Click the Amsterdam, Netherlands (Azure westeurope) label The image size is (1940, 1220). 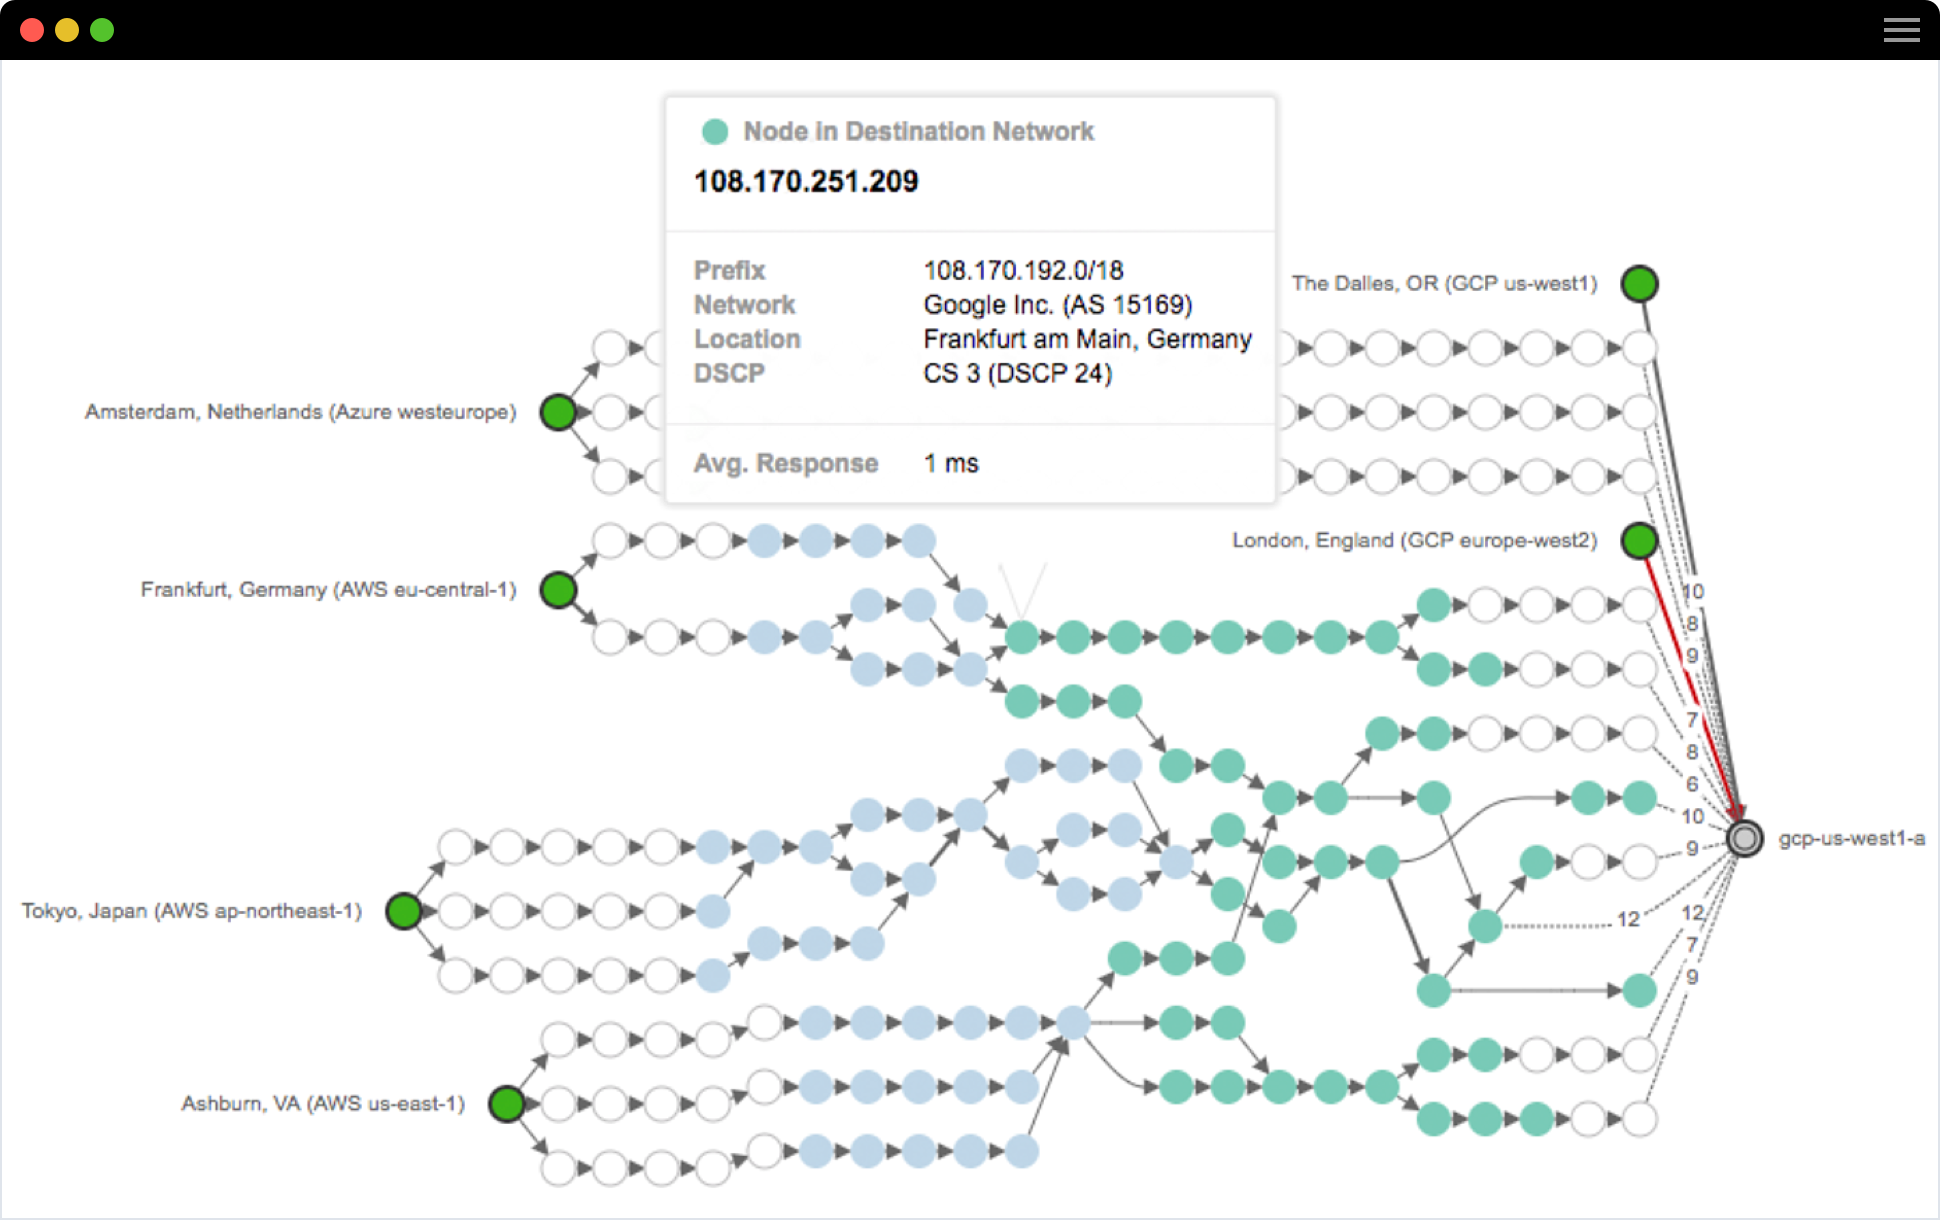coord(300,412)
